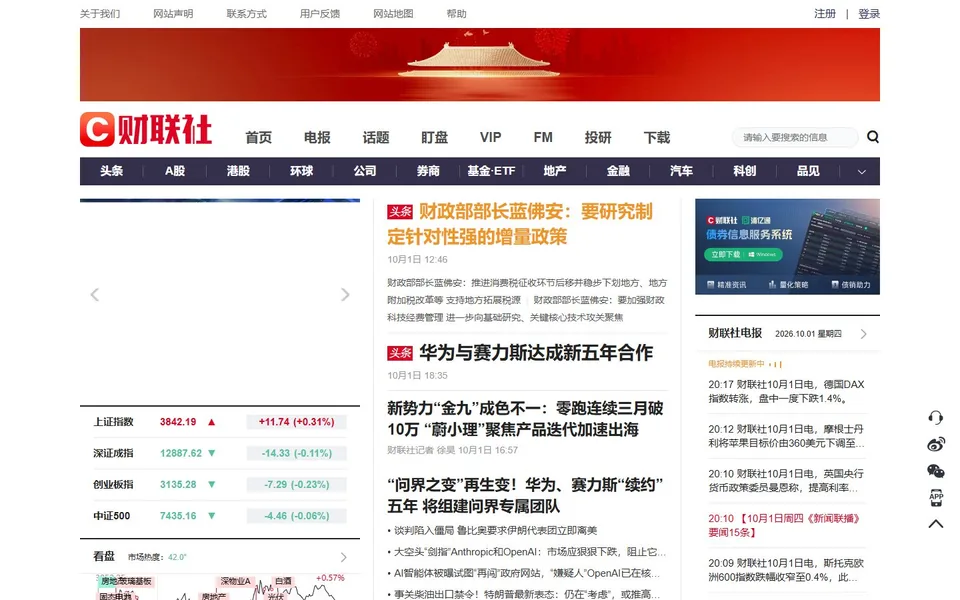The height and width of the screenshot is (600, 960).
Task: Open "问界之变"再生变 article
Action: pos(525,495)
